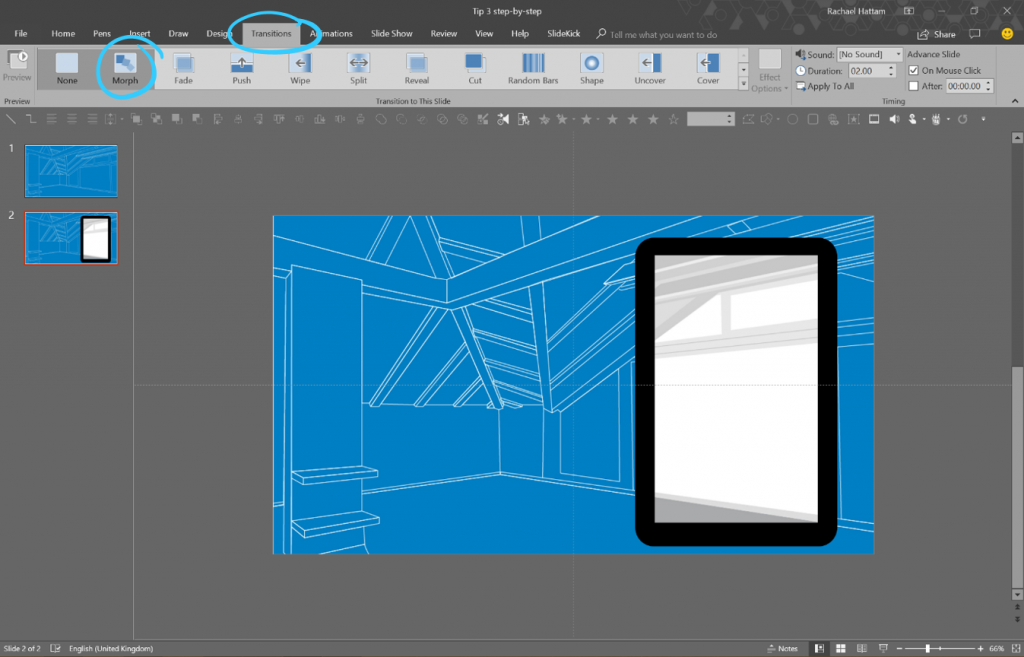1024x657 pixels.
Task: Choose the Random Bars transition
Action: click(532, 68)
